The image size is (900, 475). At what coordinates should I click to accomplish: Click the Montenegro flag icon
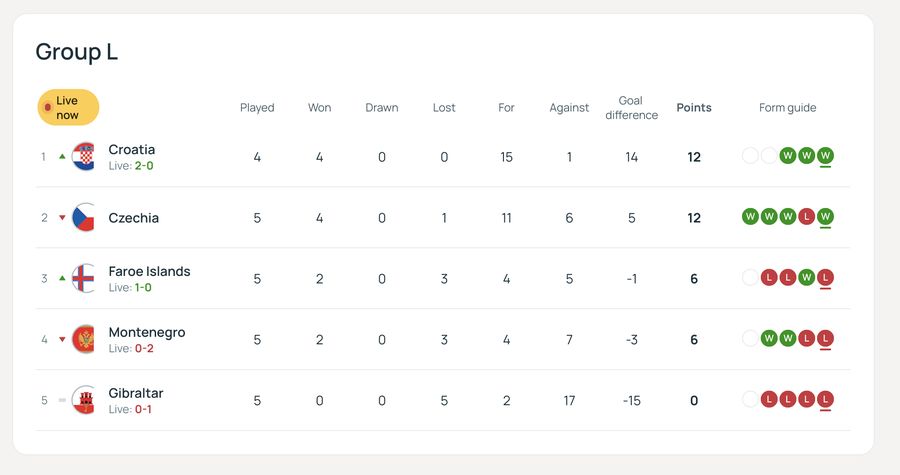[83, 340]
